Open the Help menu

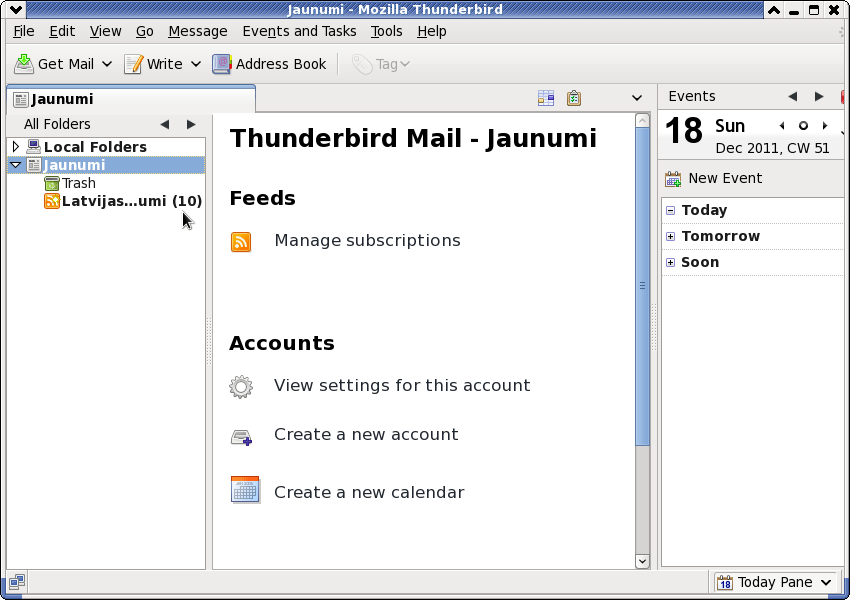432,31
